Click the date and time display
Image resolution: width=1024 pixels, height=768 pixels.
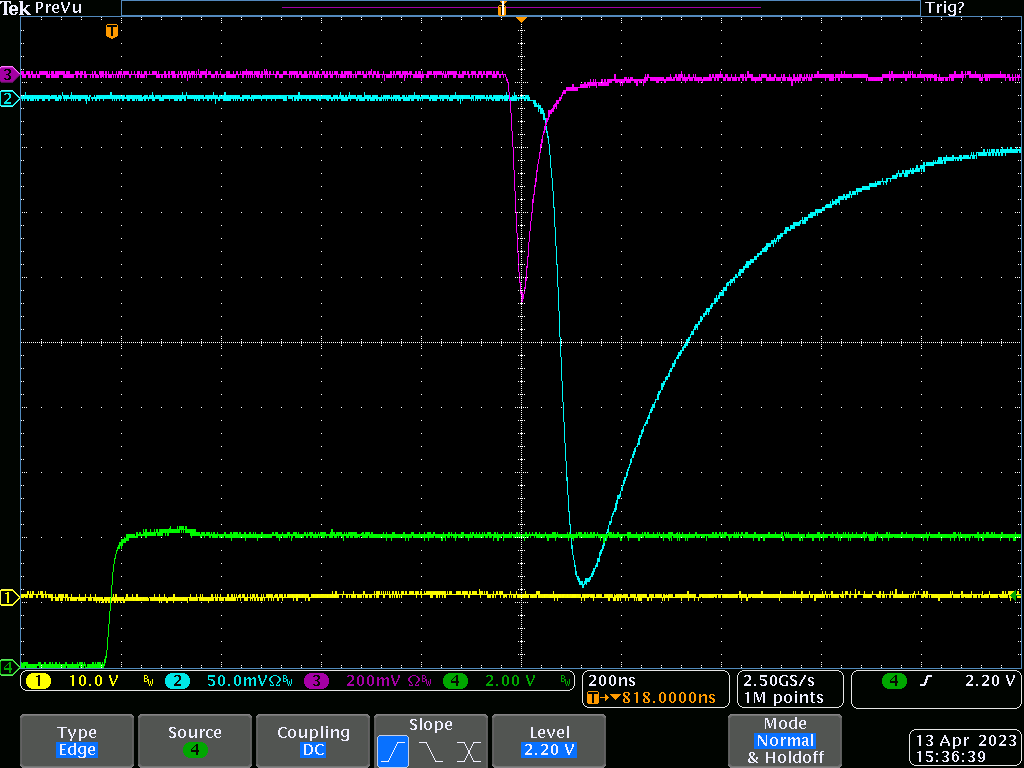click(x=965, y=748)
